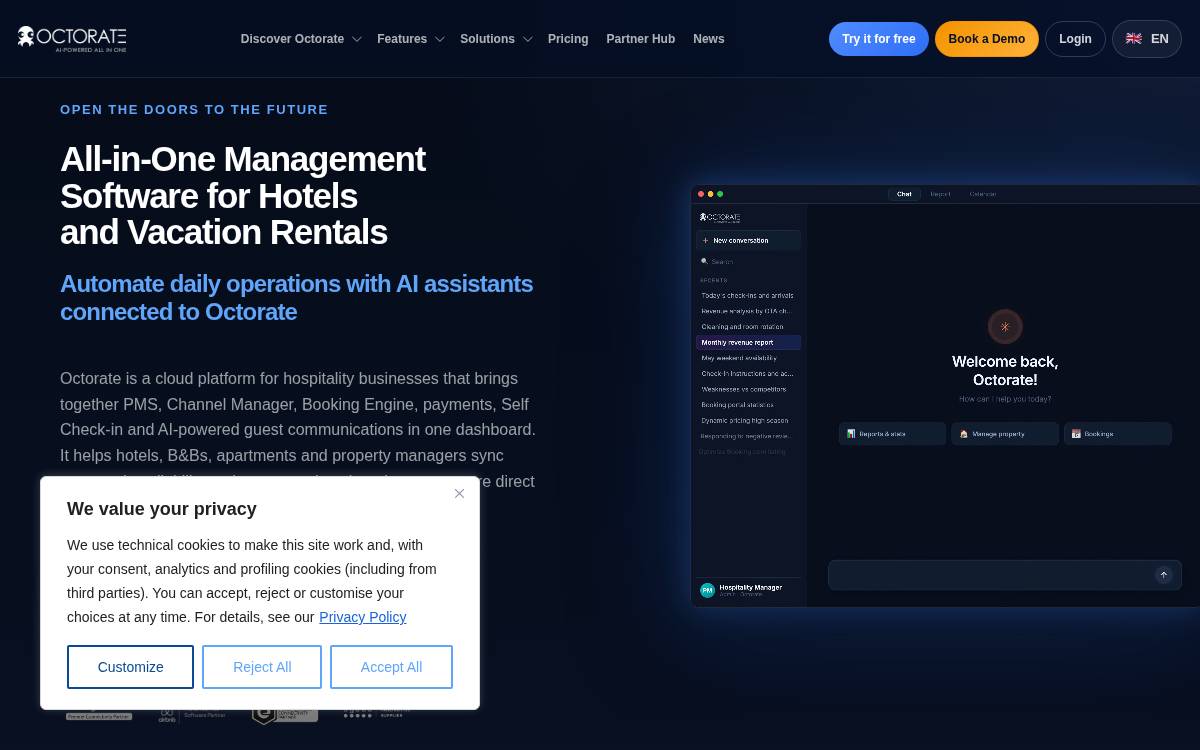1200x750 pixels.
Task: Reject all cookies
Action: [x=262, y=667]
